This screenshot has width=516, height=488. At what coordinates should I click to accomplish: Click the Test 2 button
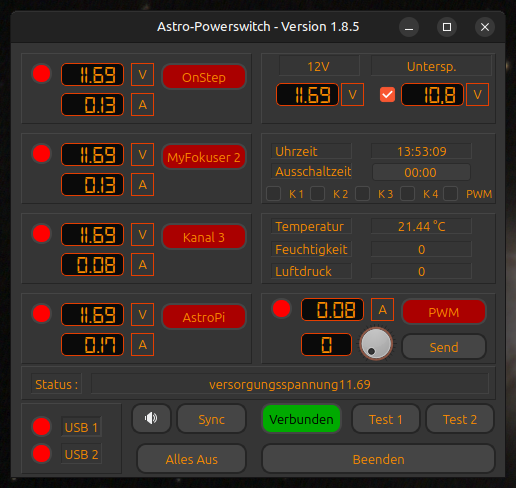point(460,419)
